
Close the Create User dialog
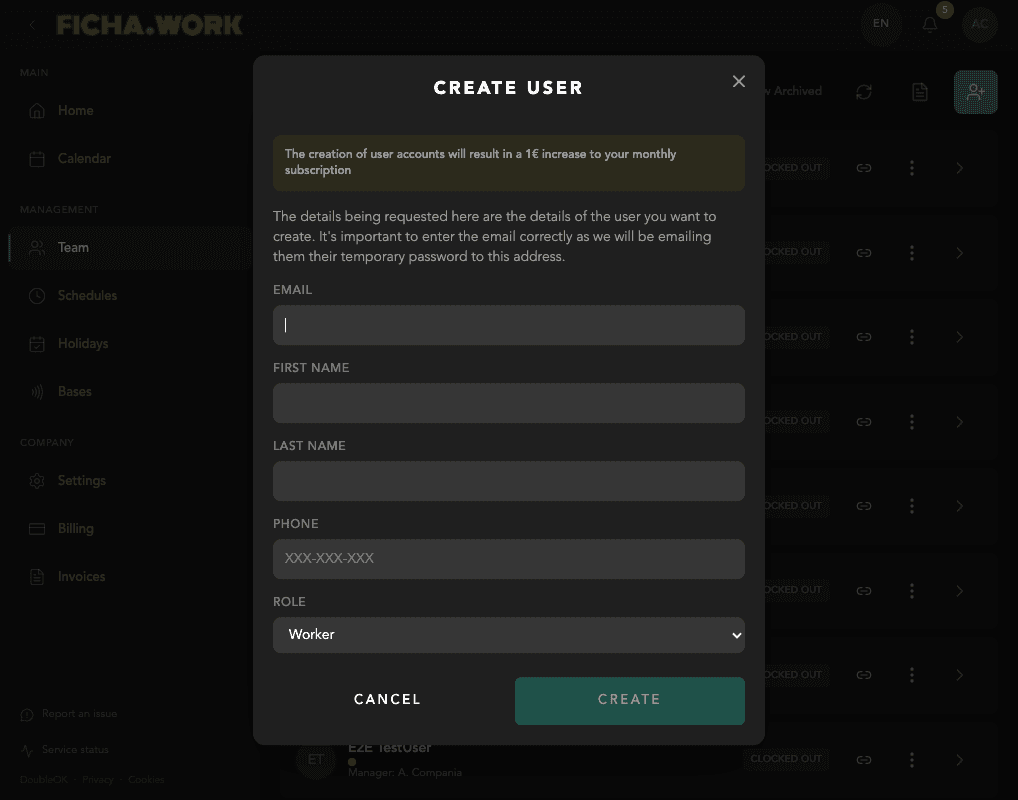coord(738,81)
